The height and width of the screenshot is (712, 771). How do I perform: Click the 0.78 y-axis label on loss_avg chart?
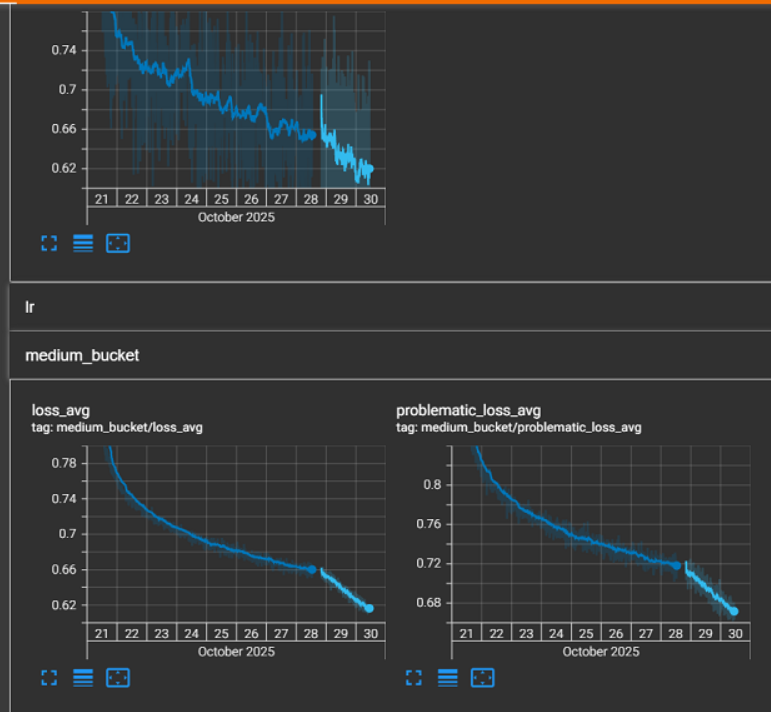(64, 463)
